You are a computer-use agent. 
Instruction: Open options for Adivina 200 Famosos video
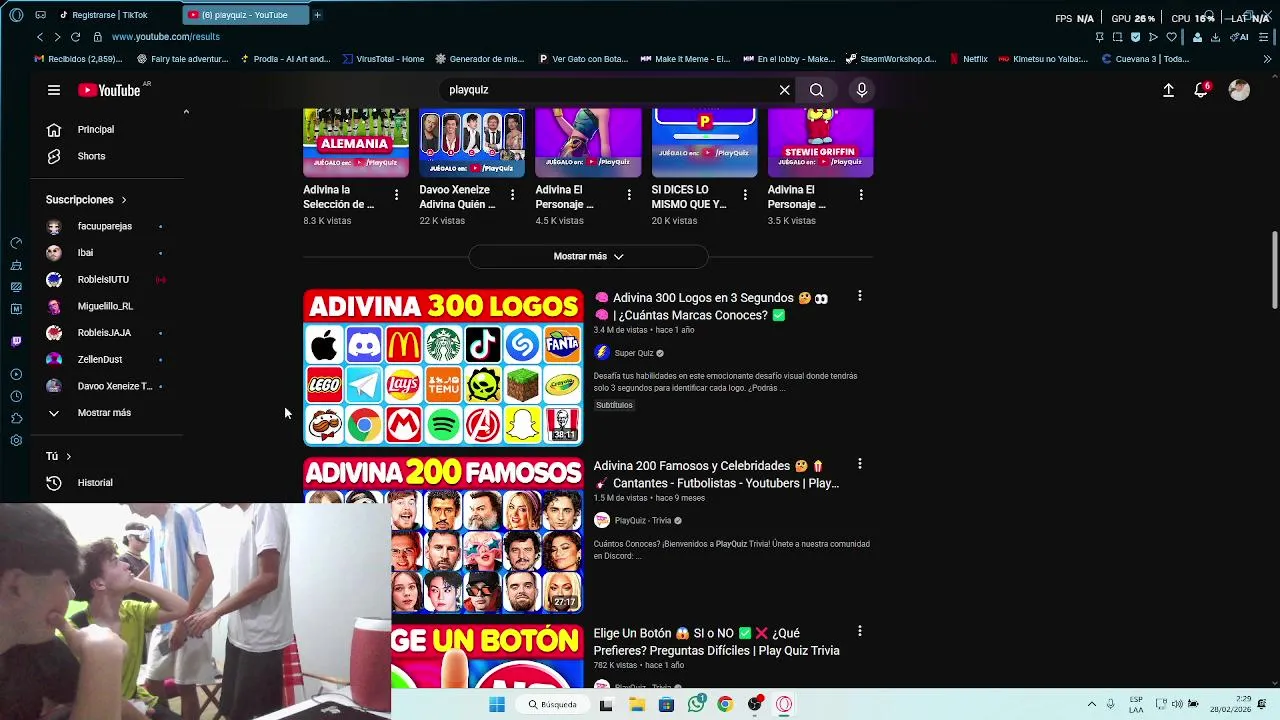click(859, 464)
